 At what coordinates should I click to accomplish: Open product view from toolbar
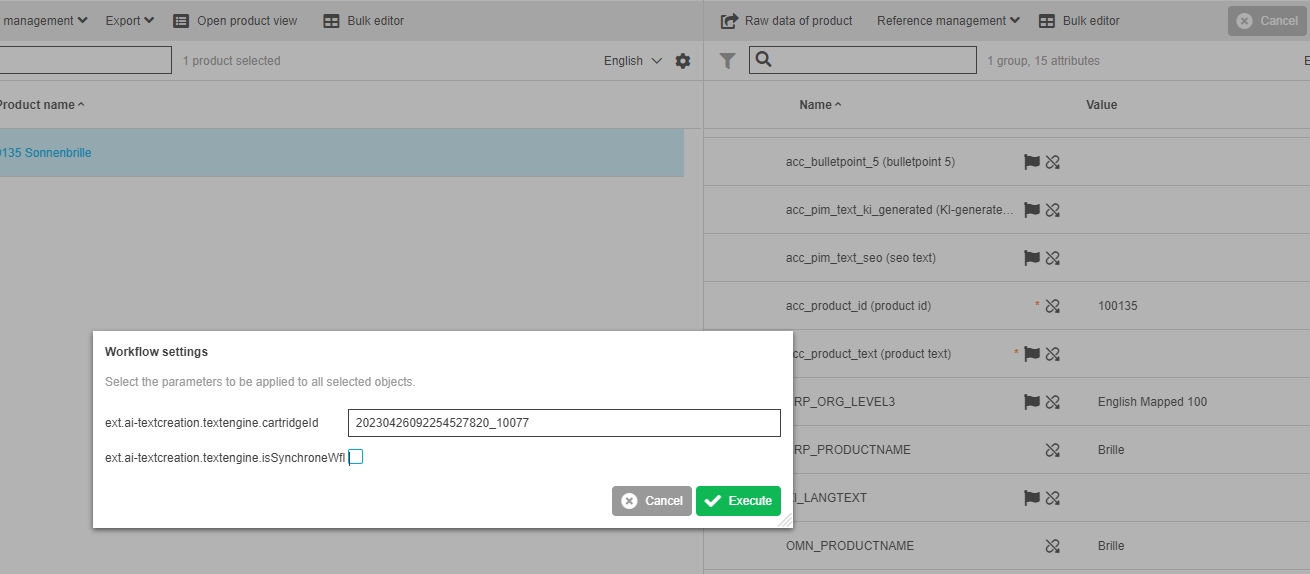tap(235, 21)
